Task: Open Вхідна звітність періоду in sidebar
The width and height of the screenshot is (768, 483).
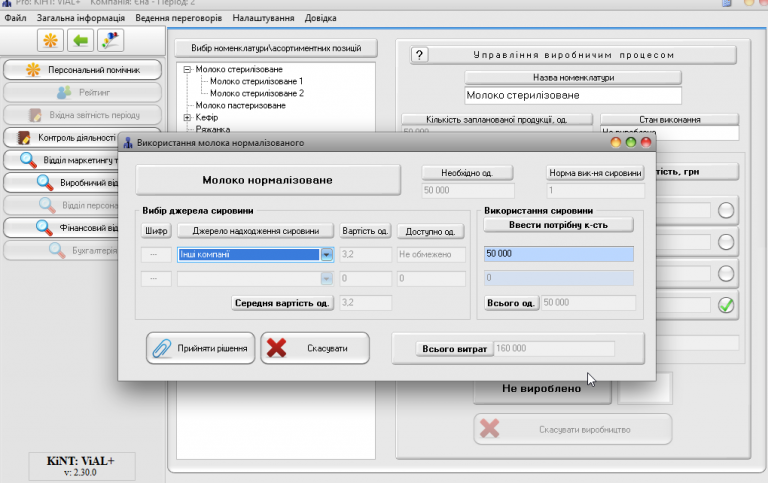Action: click(82, 115)
